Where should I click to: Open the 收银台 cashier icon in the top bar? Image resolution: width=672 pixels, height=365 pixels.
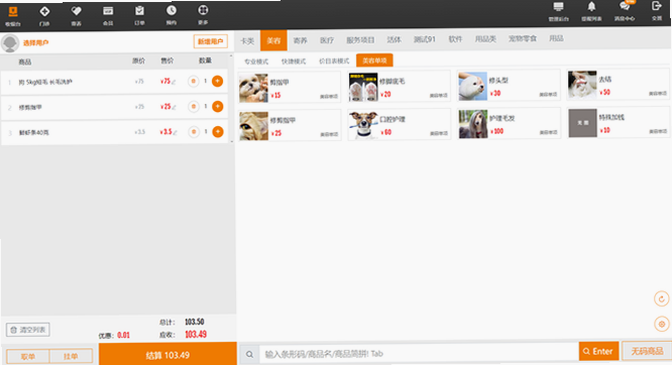(13, 16)
